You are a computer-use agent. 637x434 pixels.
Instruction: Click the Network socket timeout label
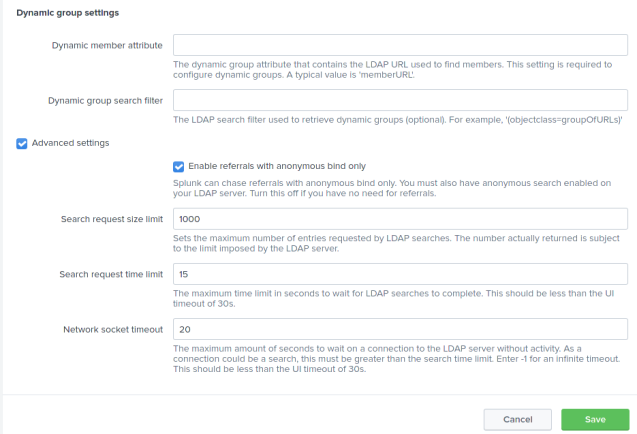(115, 329)
